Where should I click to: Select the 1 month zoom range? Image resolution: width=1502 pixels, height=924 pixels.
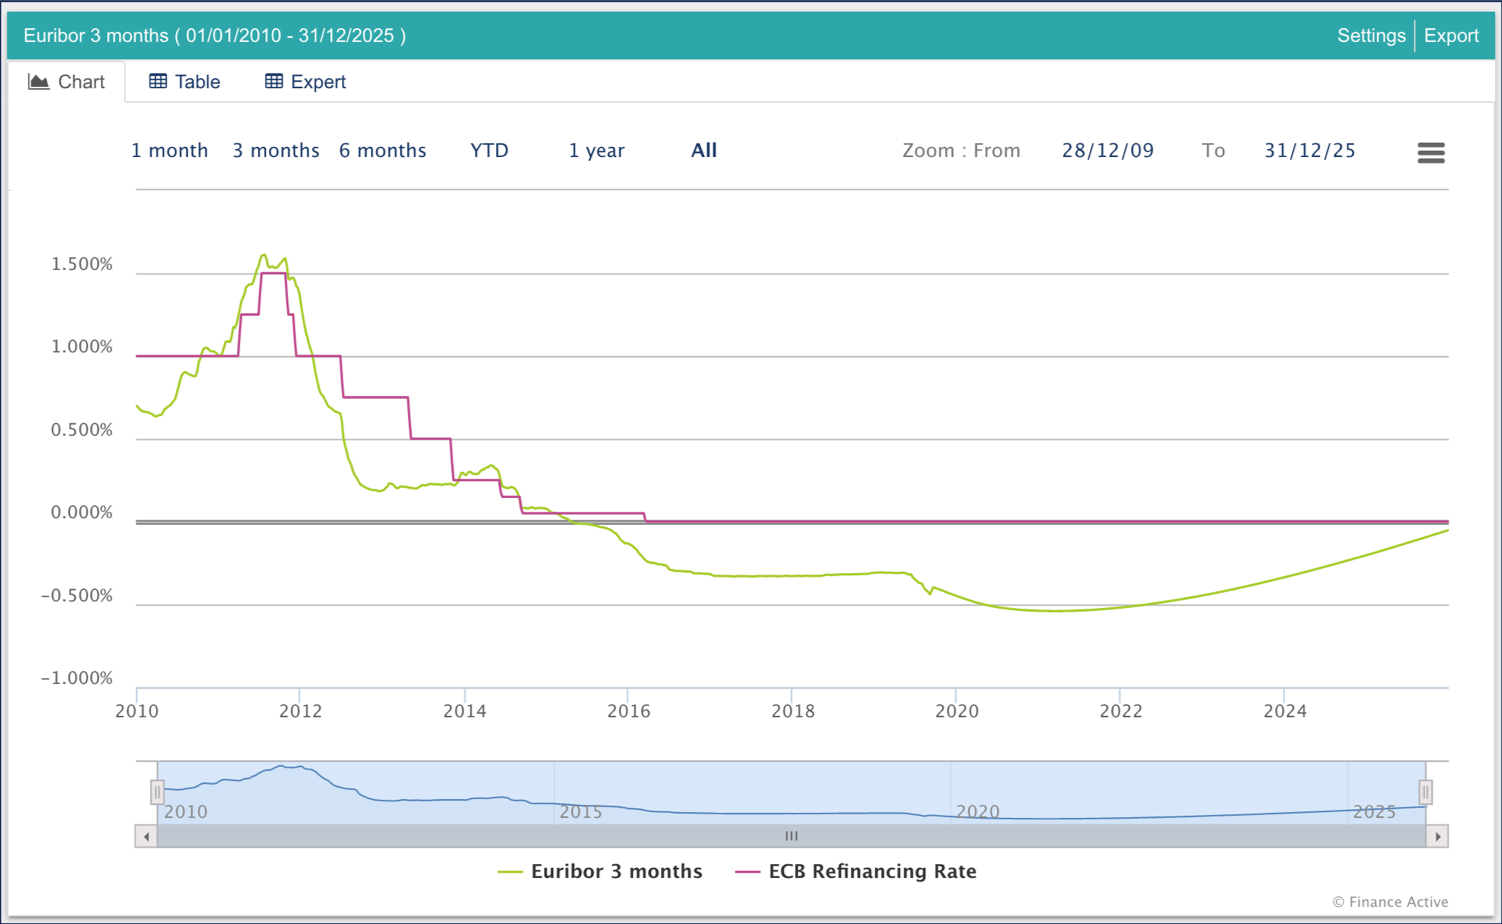point(170,151)
